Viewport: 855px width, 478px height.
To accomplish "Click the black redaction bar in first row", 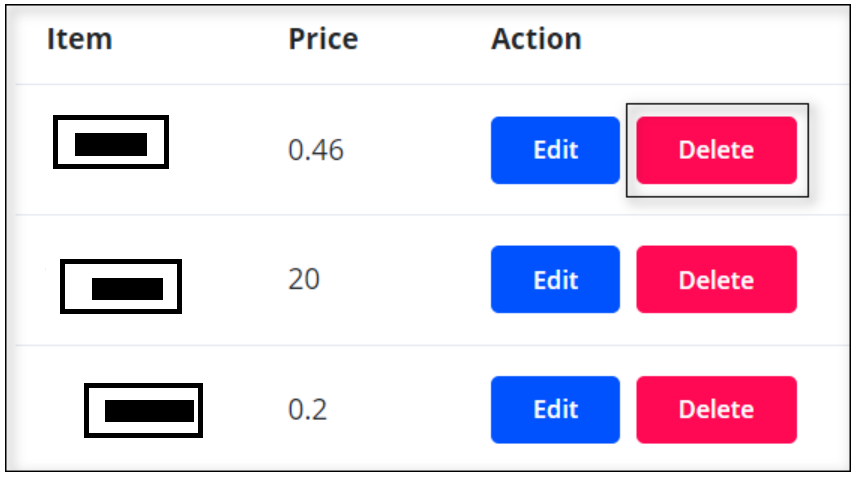I will click(x=111, y=144).
